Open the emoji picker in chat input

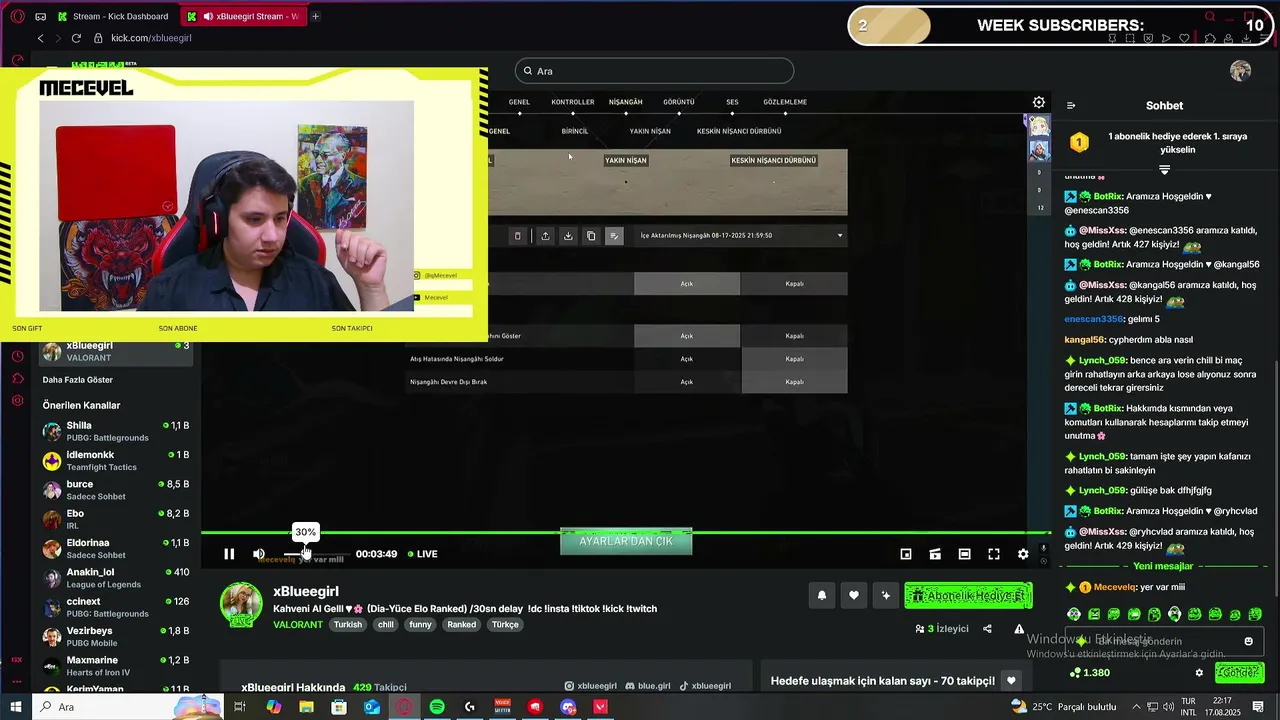coord(1248,641)
